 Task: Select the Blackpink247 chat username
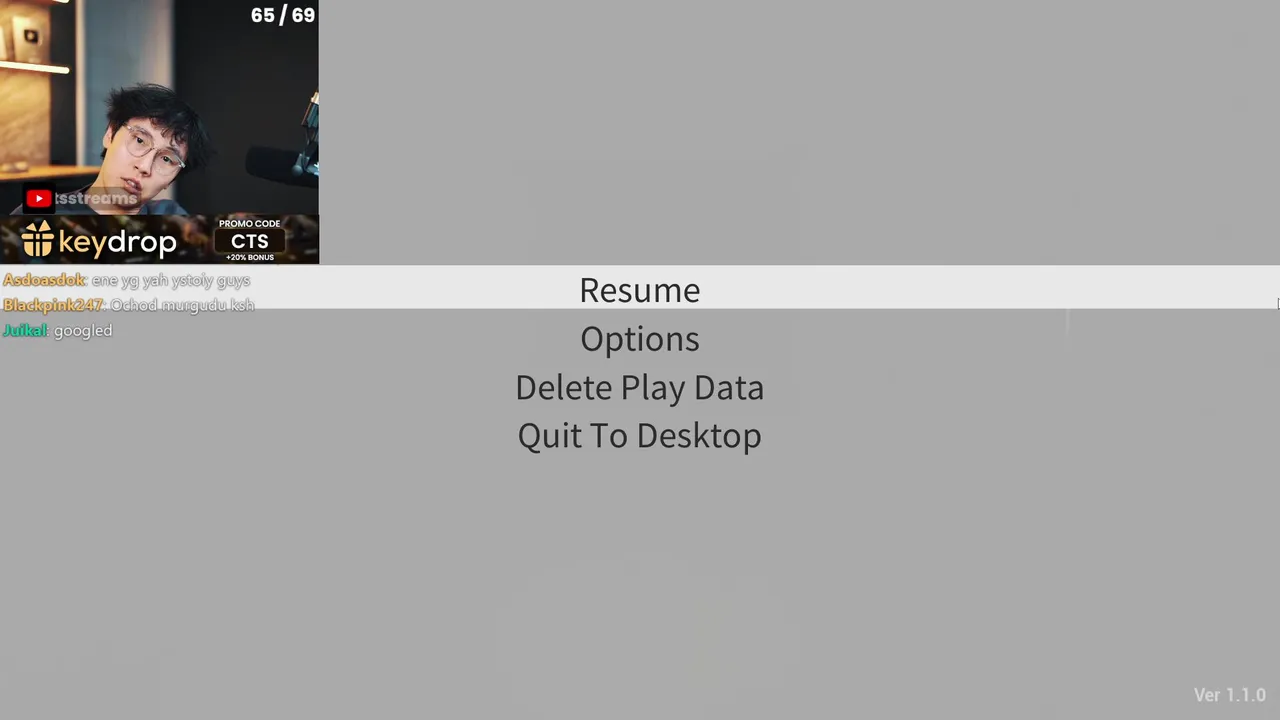[x=53, y=305]
